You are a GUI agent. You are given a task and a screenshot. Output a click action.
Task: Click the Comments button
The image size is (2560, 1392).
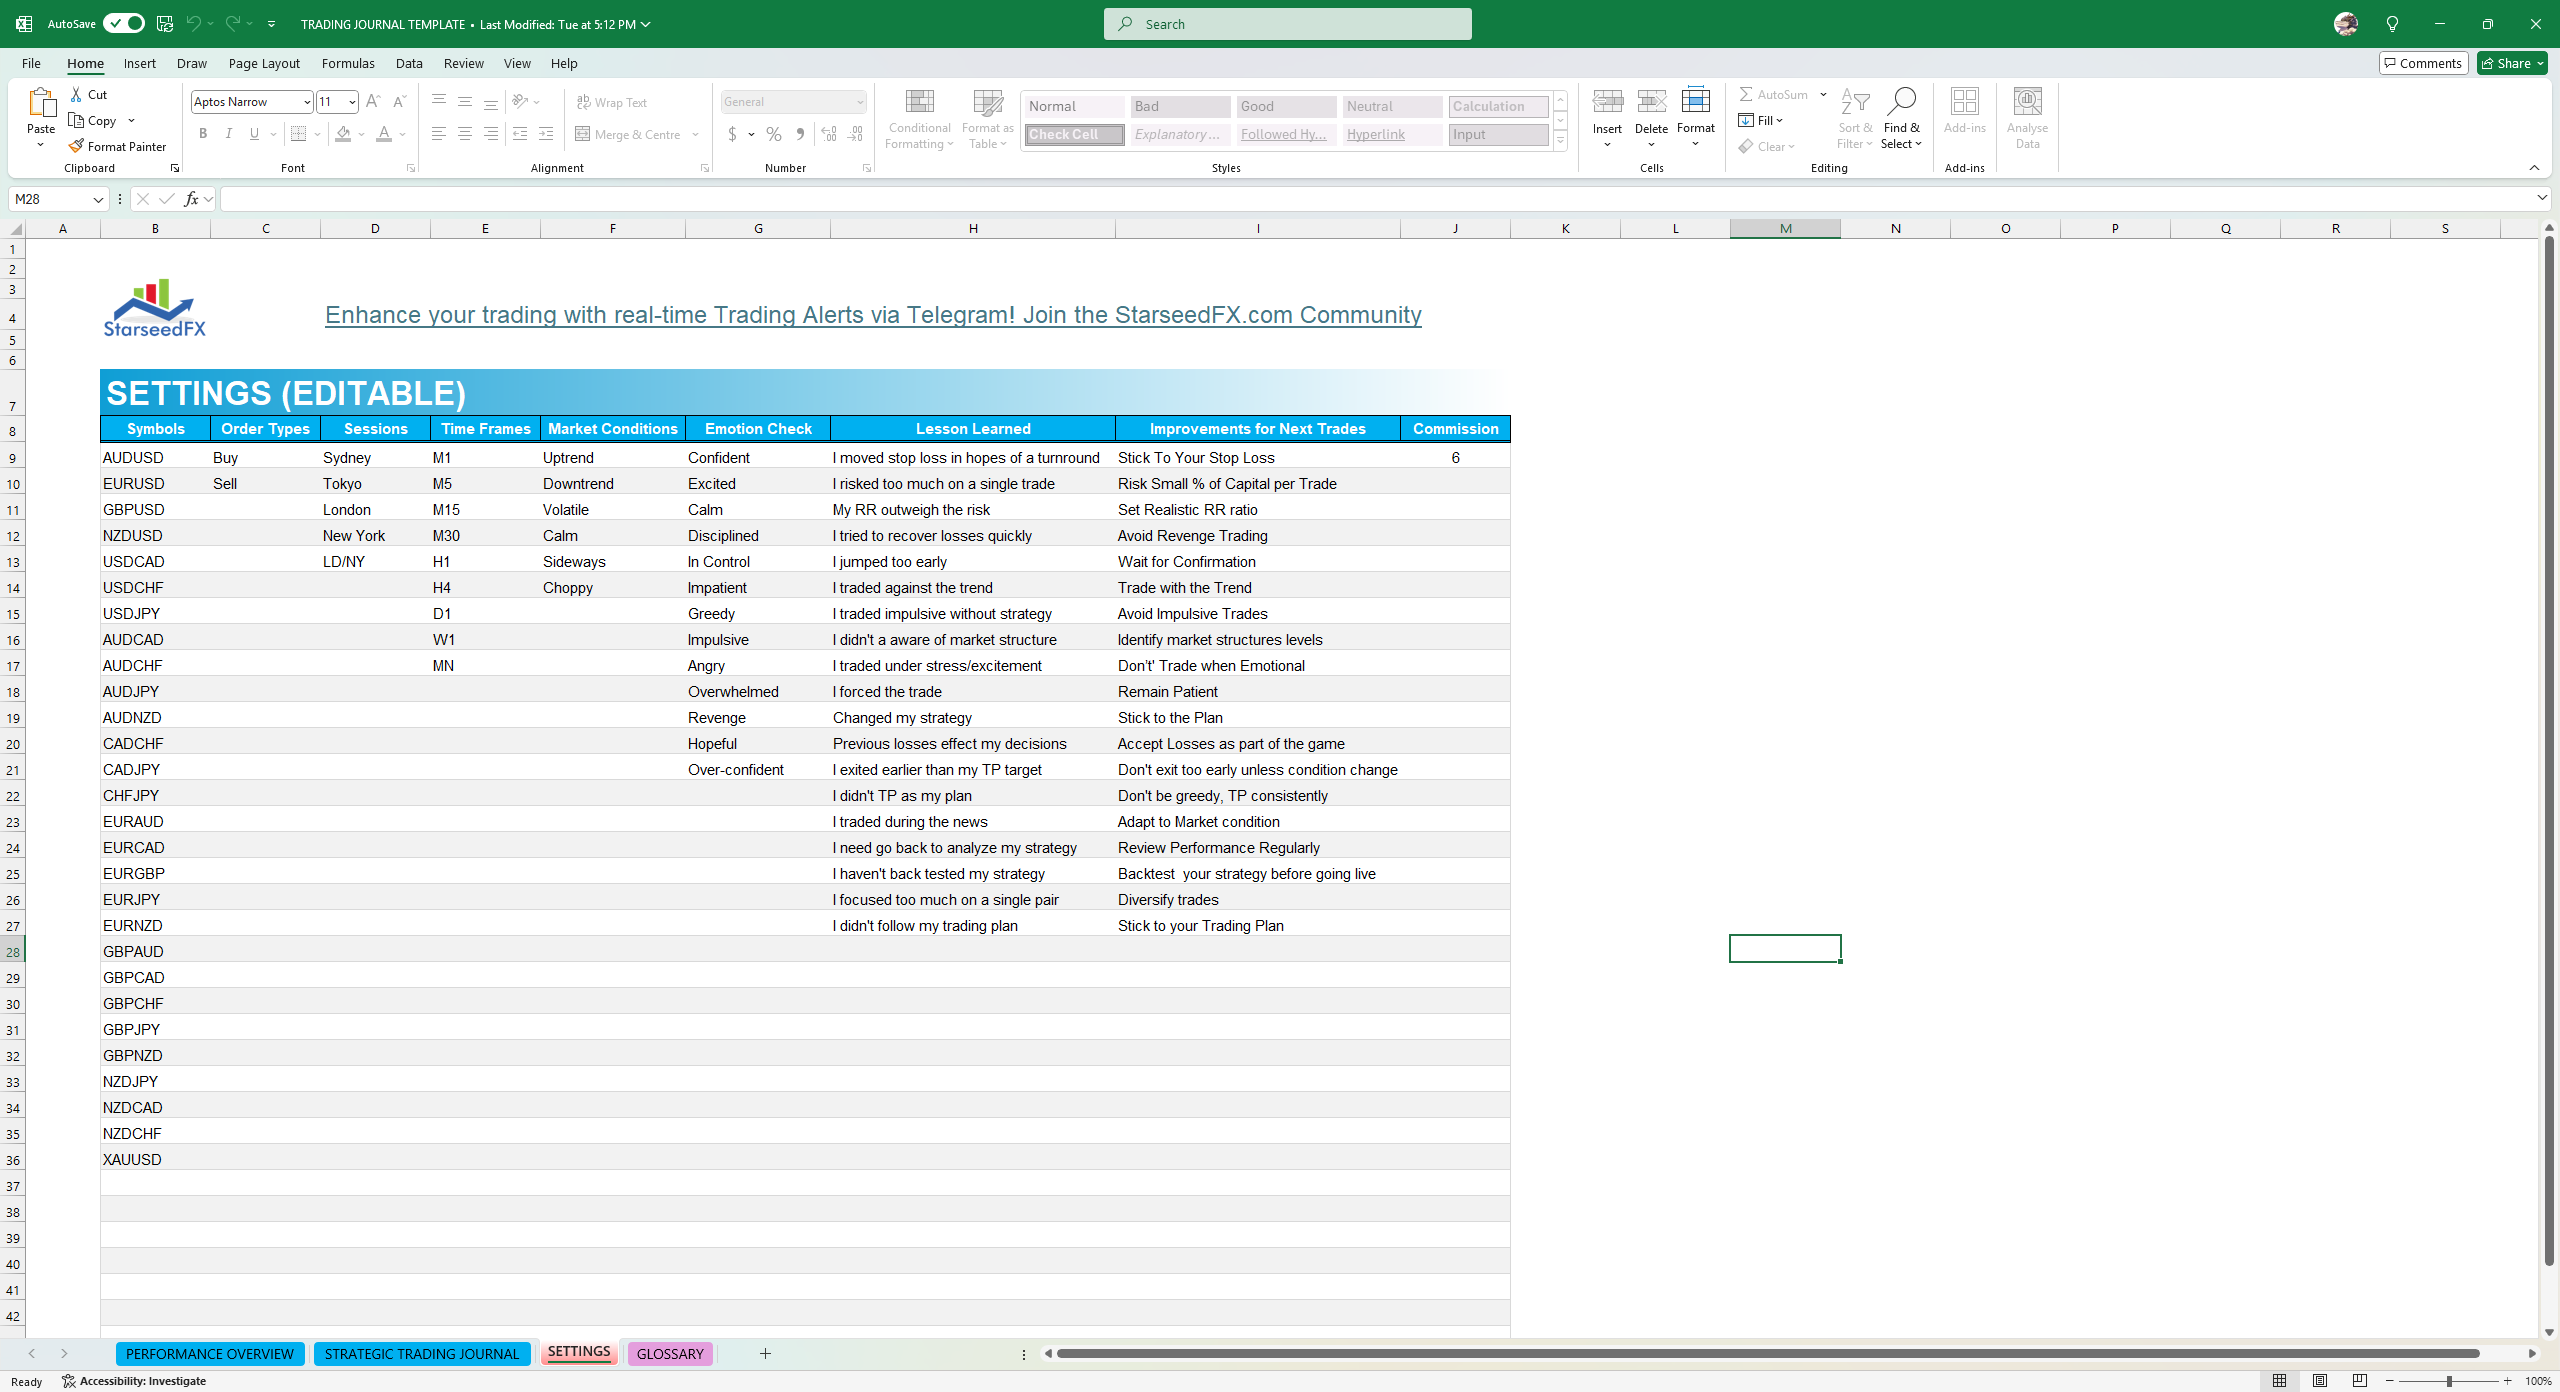click(2423, 63)
